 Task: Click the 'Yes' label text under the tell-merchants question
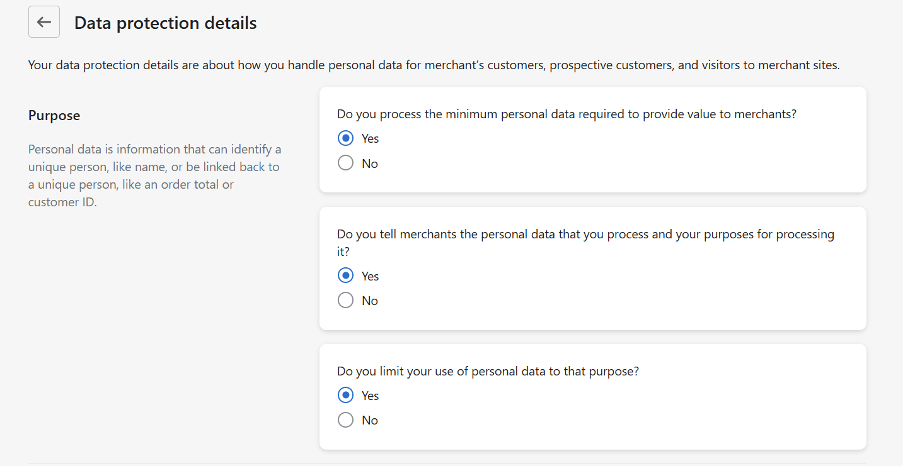pos(370,276)
